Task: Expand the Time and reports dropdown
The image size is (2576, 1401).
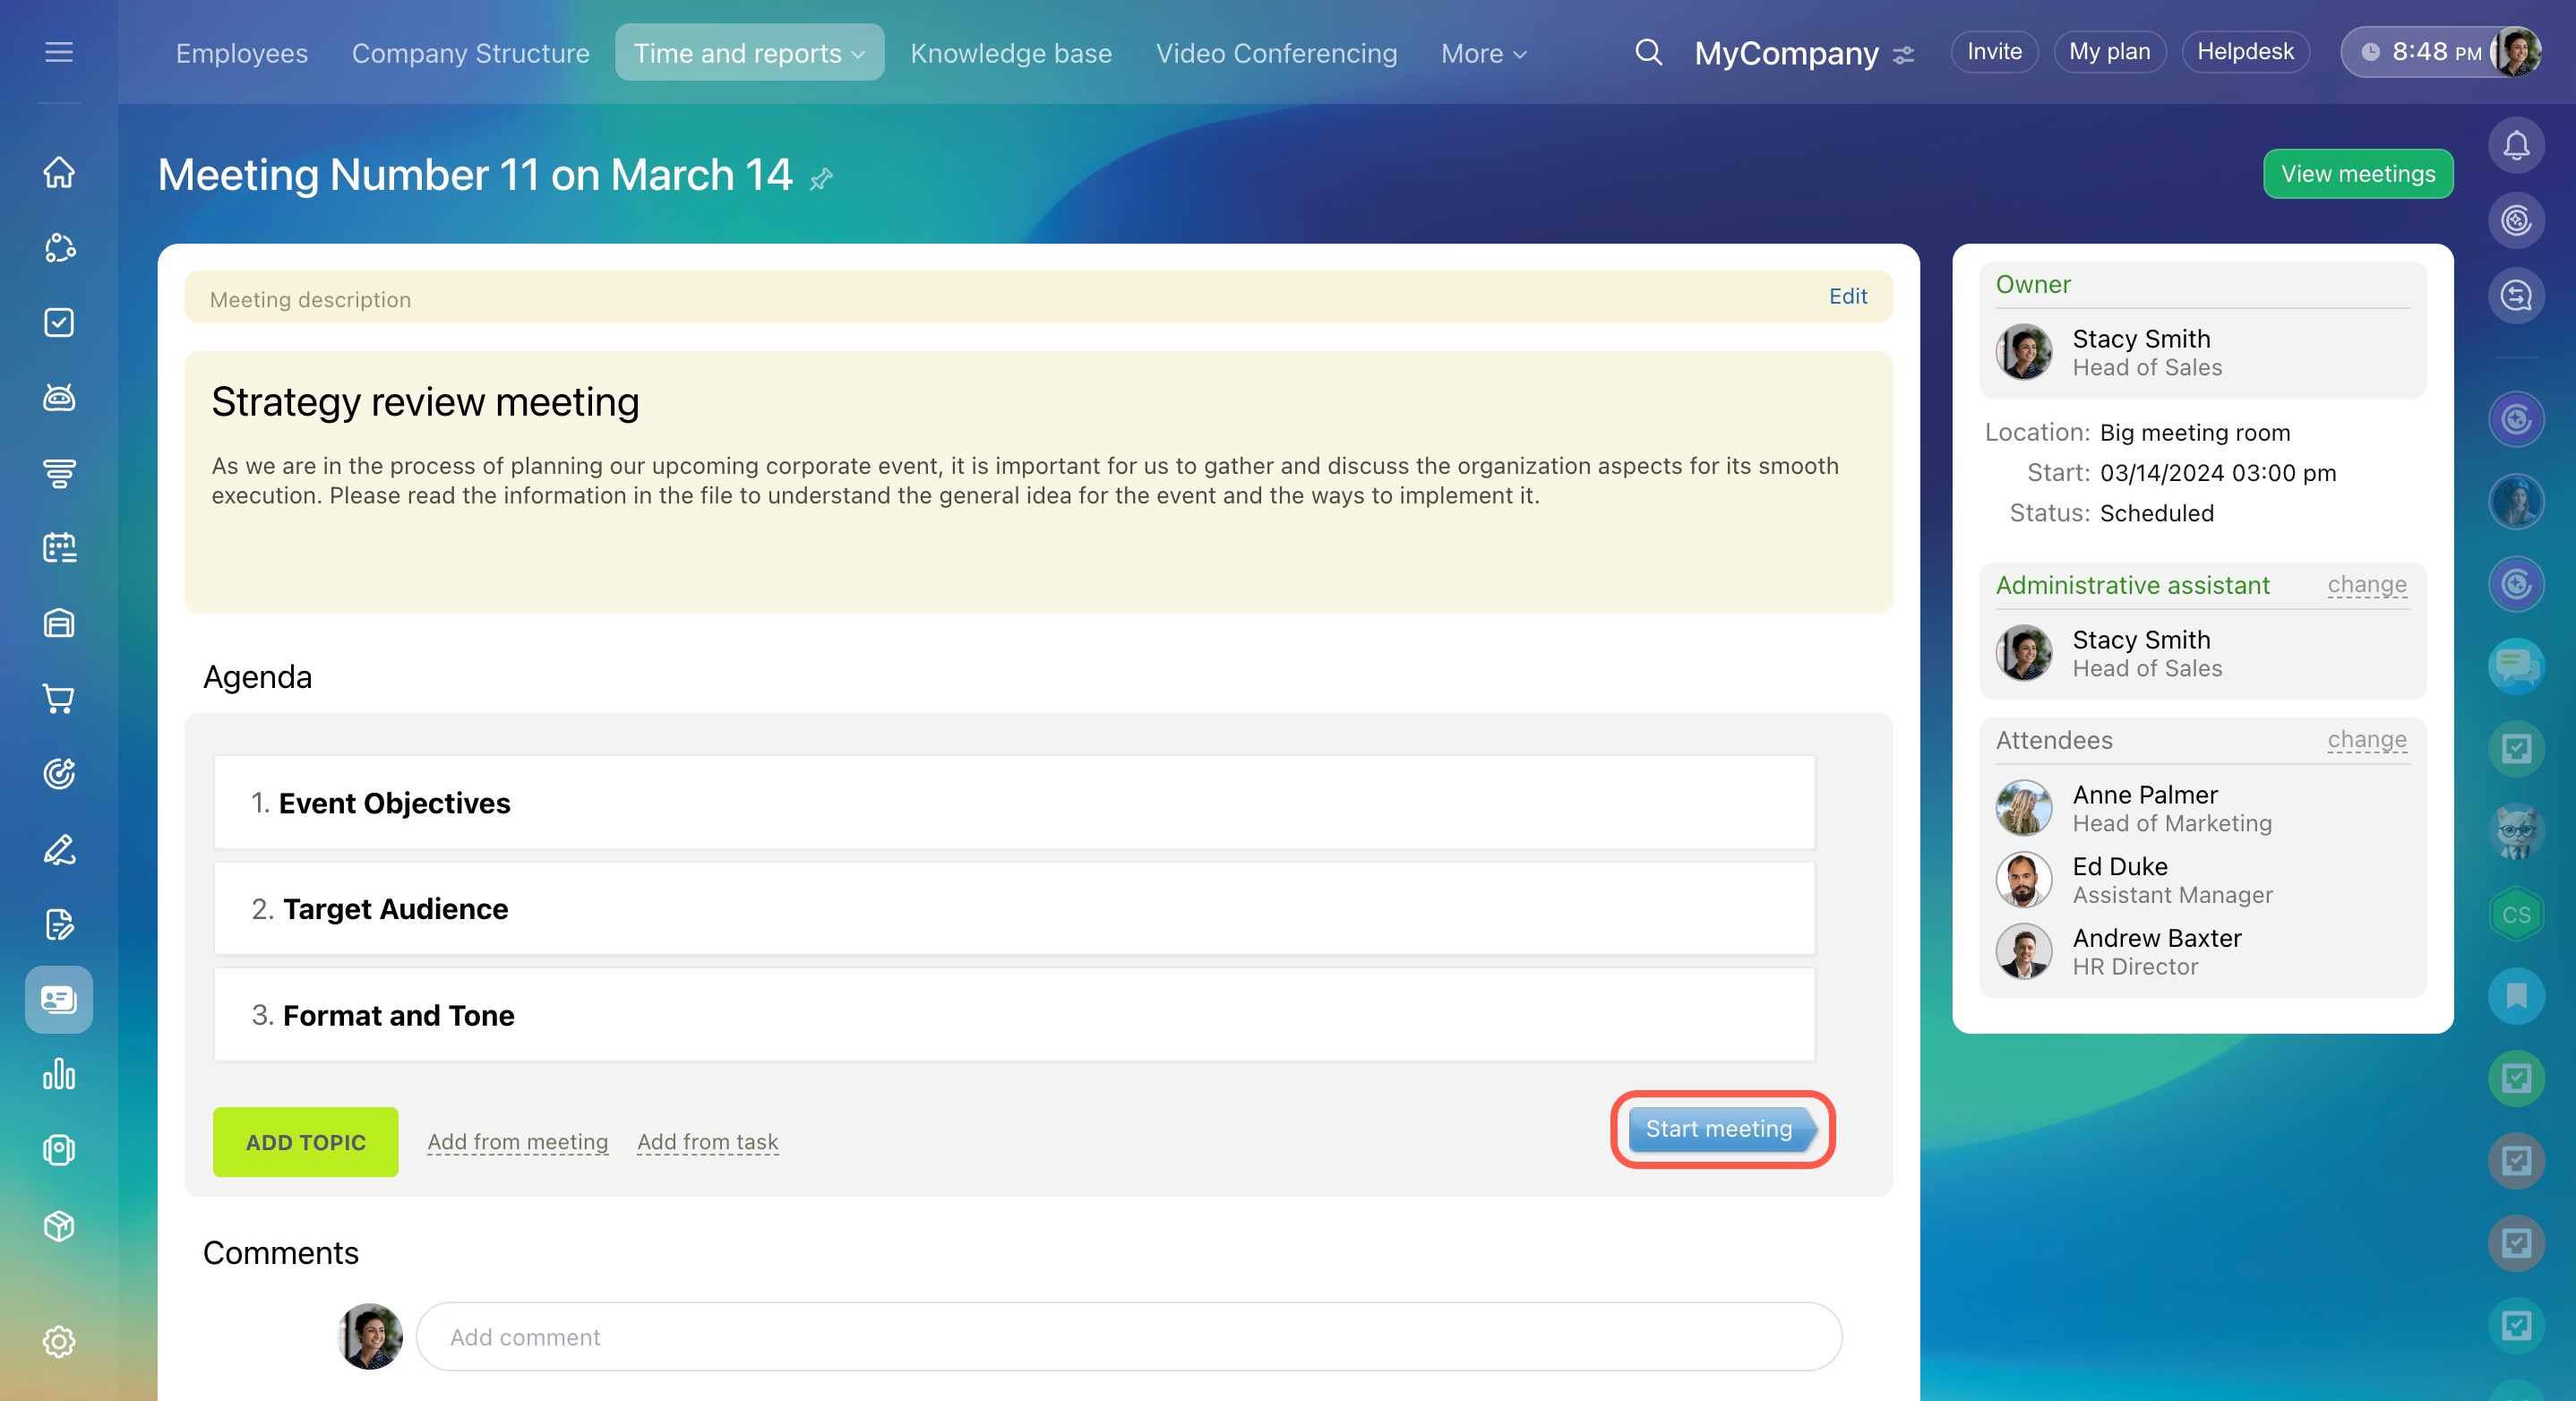Action: pyautogui.click(x=749, y=53)
